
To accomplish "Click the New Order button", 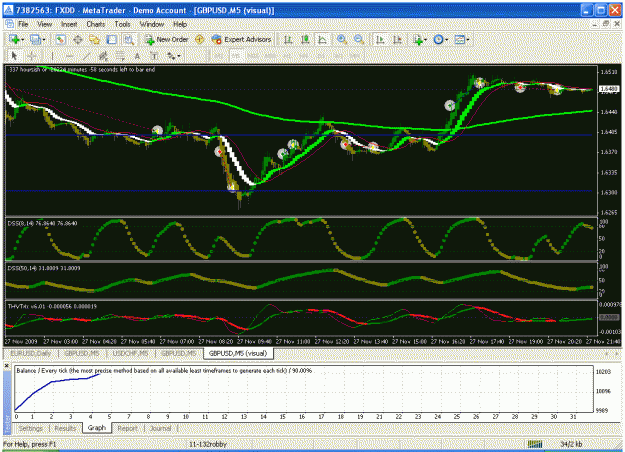I will (x=167, y=39).
